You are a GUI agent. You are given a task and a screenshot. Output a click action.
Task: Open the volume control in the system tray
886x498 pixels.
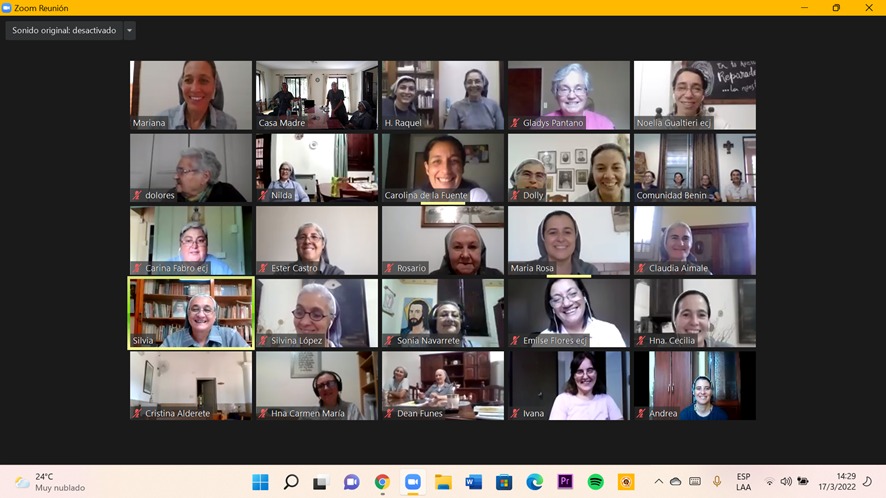tap(786, 482)
